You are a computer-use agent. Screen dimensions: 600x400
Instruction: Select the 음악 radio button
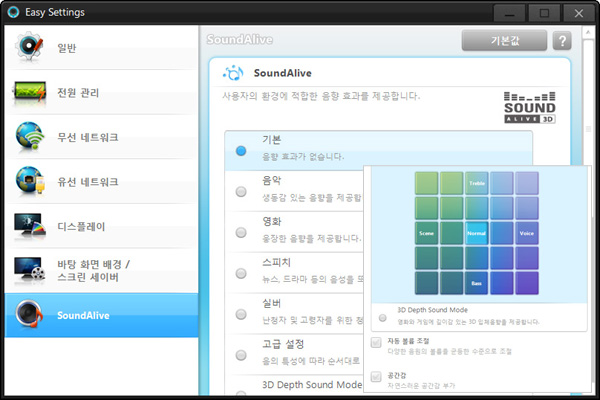coord(241,191)
